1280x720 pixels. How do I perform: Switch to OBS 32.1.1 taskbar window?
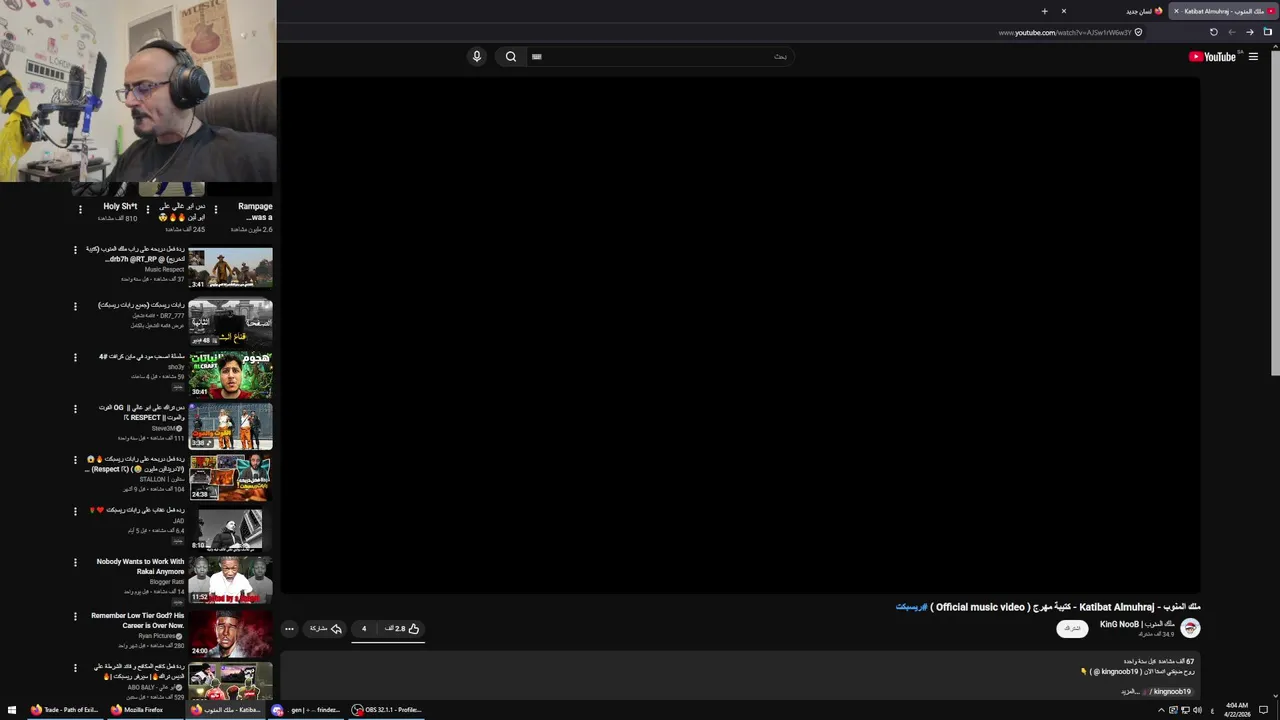click(388, 710)
